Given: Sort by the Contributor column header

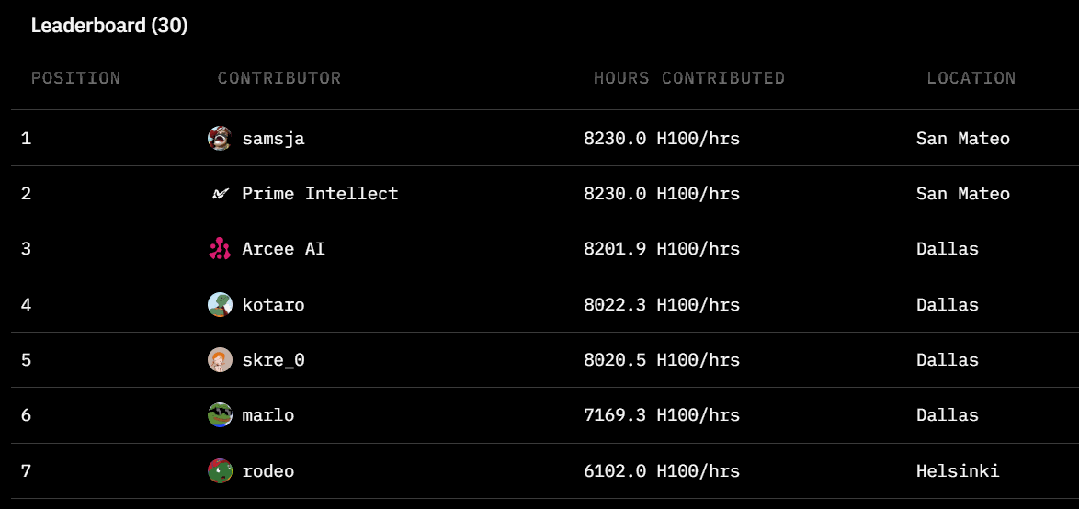Looking at the screenshot, I should [279, 78].
